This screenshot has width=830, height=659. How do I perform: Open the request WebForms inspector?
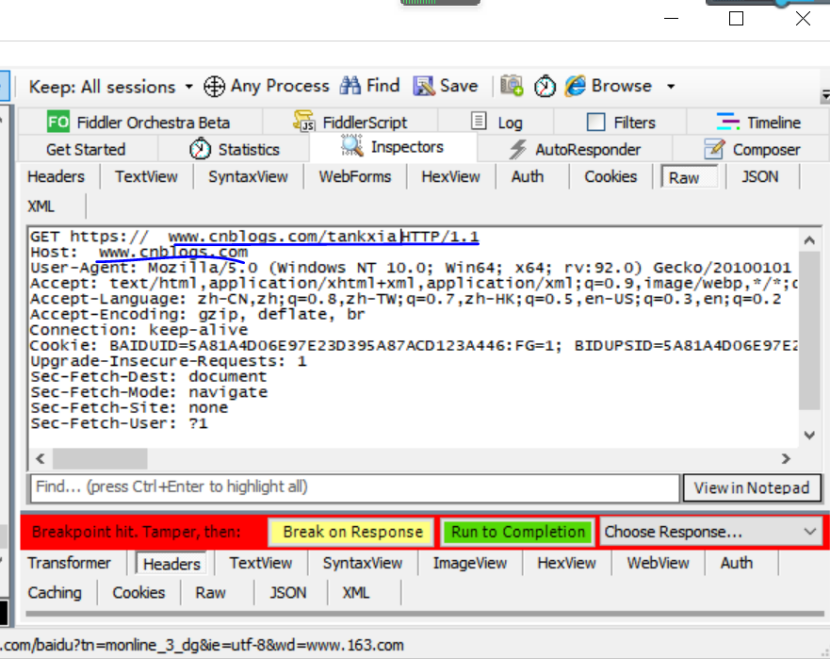pyautogui.click(x=355, y=176)
